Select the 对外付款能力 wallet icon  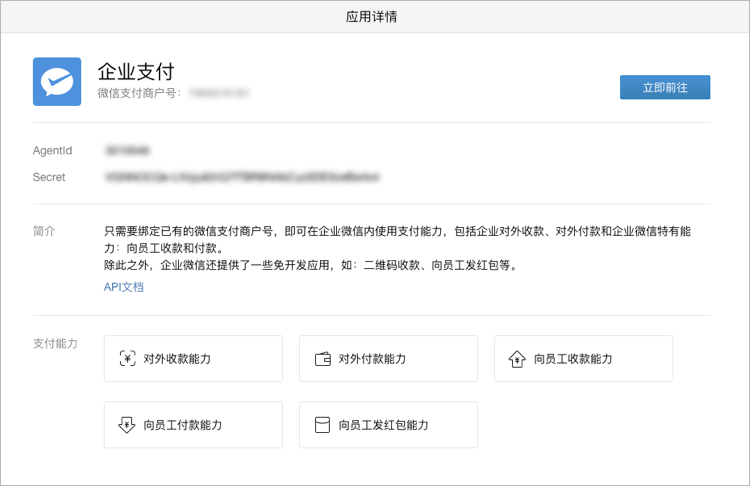(323, 359)
